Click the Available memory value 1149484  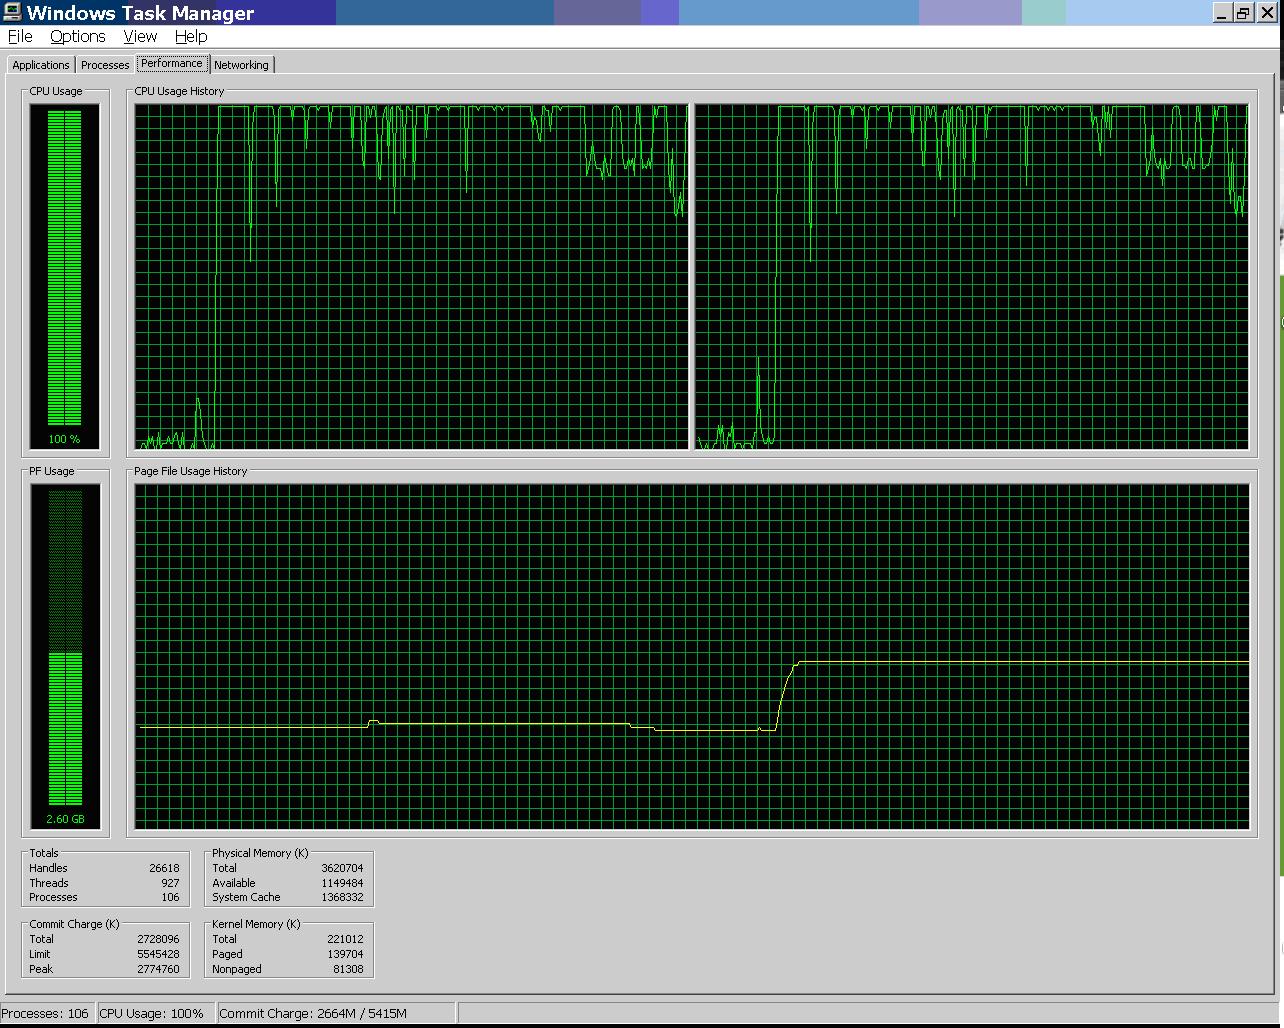coord(342,883)
